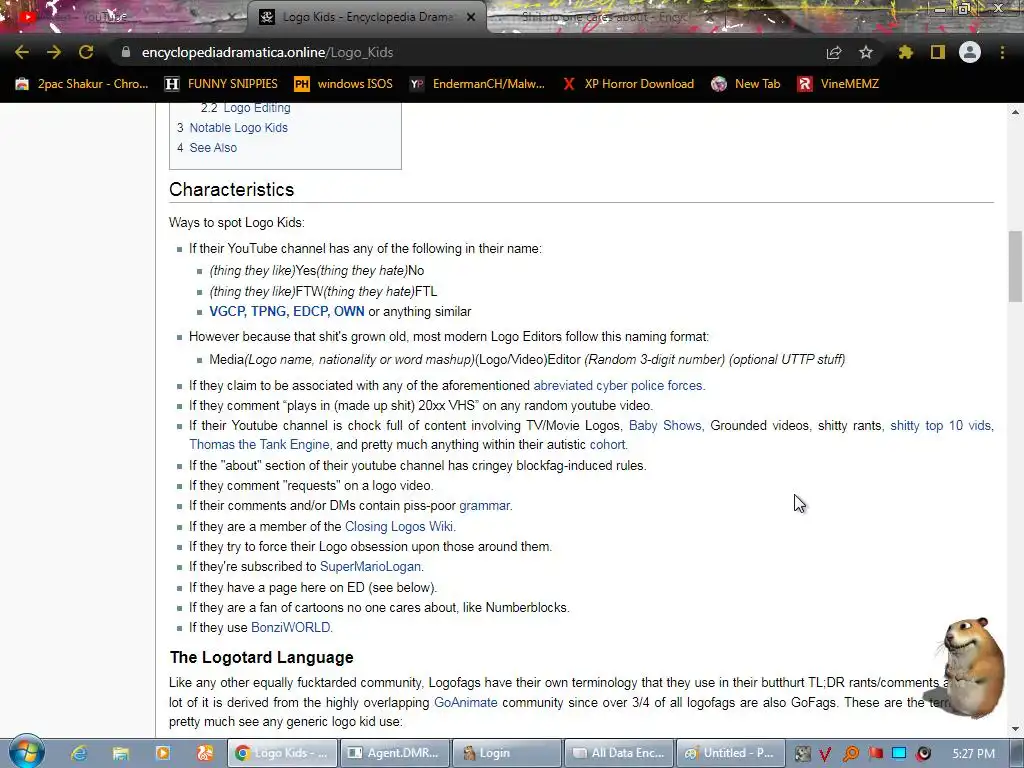Open the Chrome three-dot menu
The image size is (1024, 768).
click(1002, 52)
